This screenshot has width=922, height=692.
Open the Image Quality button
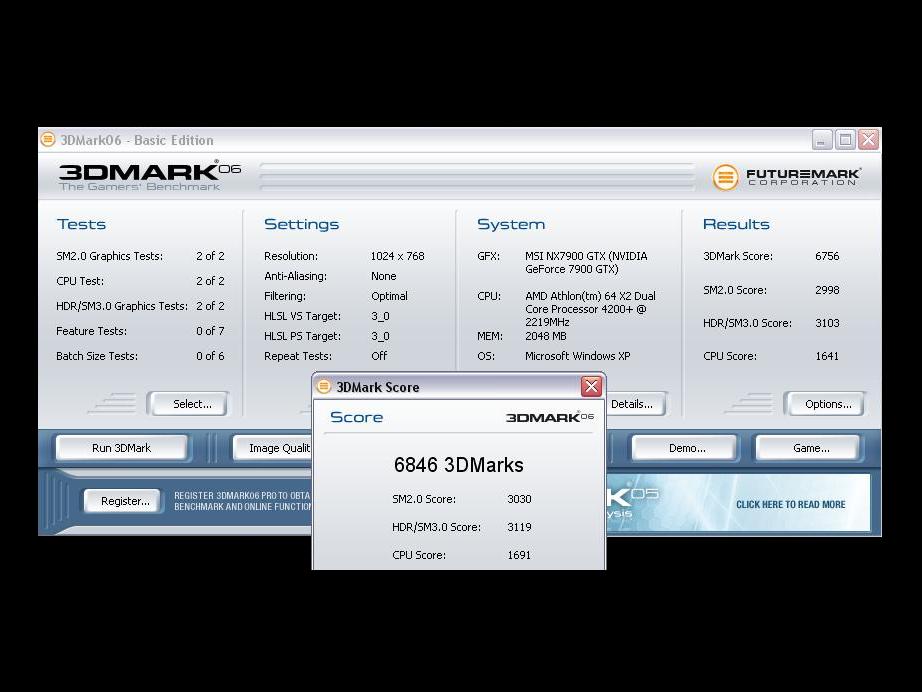[272, 448]
